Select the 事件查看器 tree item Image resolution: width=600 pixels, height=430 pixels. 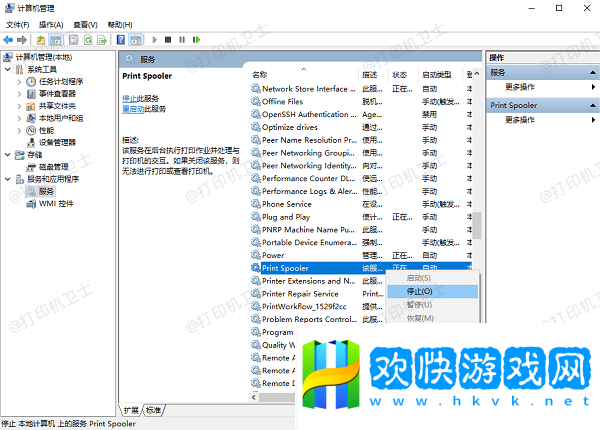pyautogui.click(x=57, y=94)
